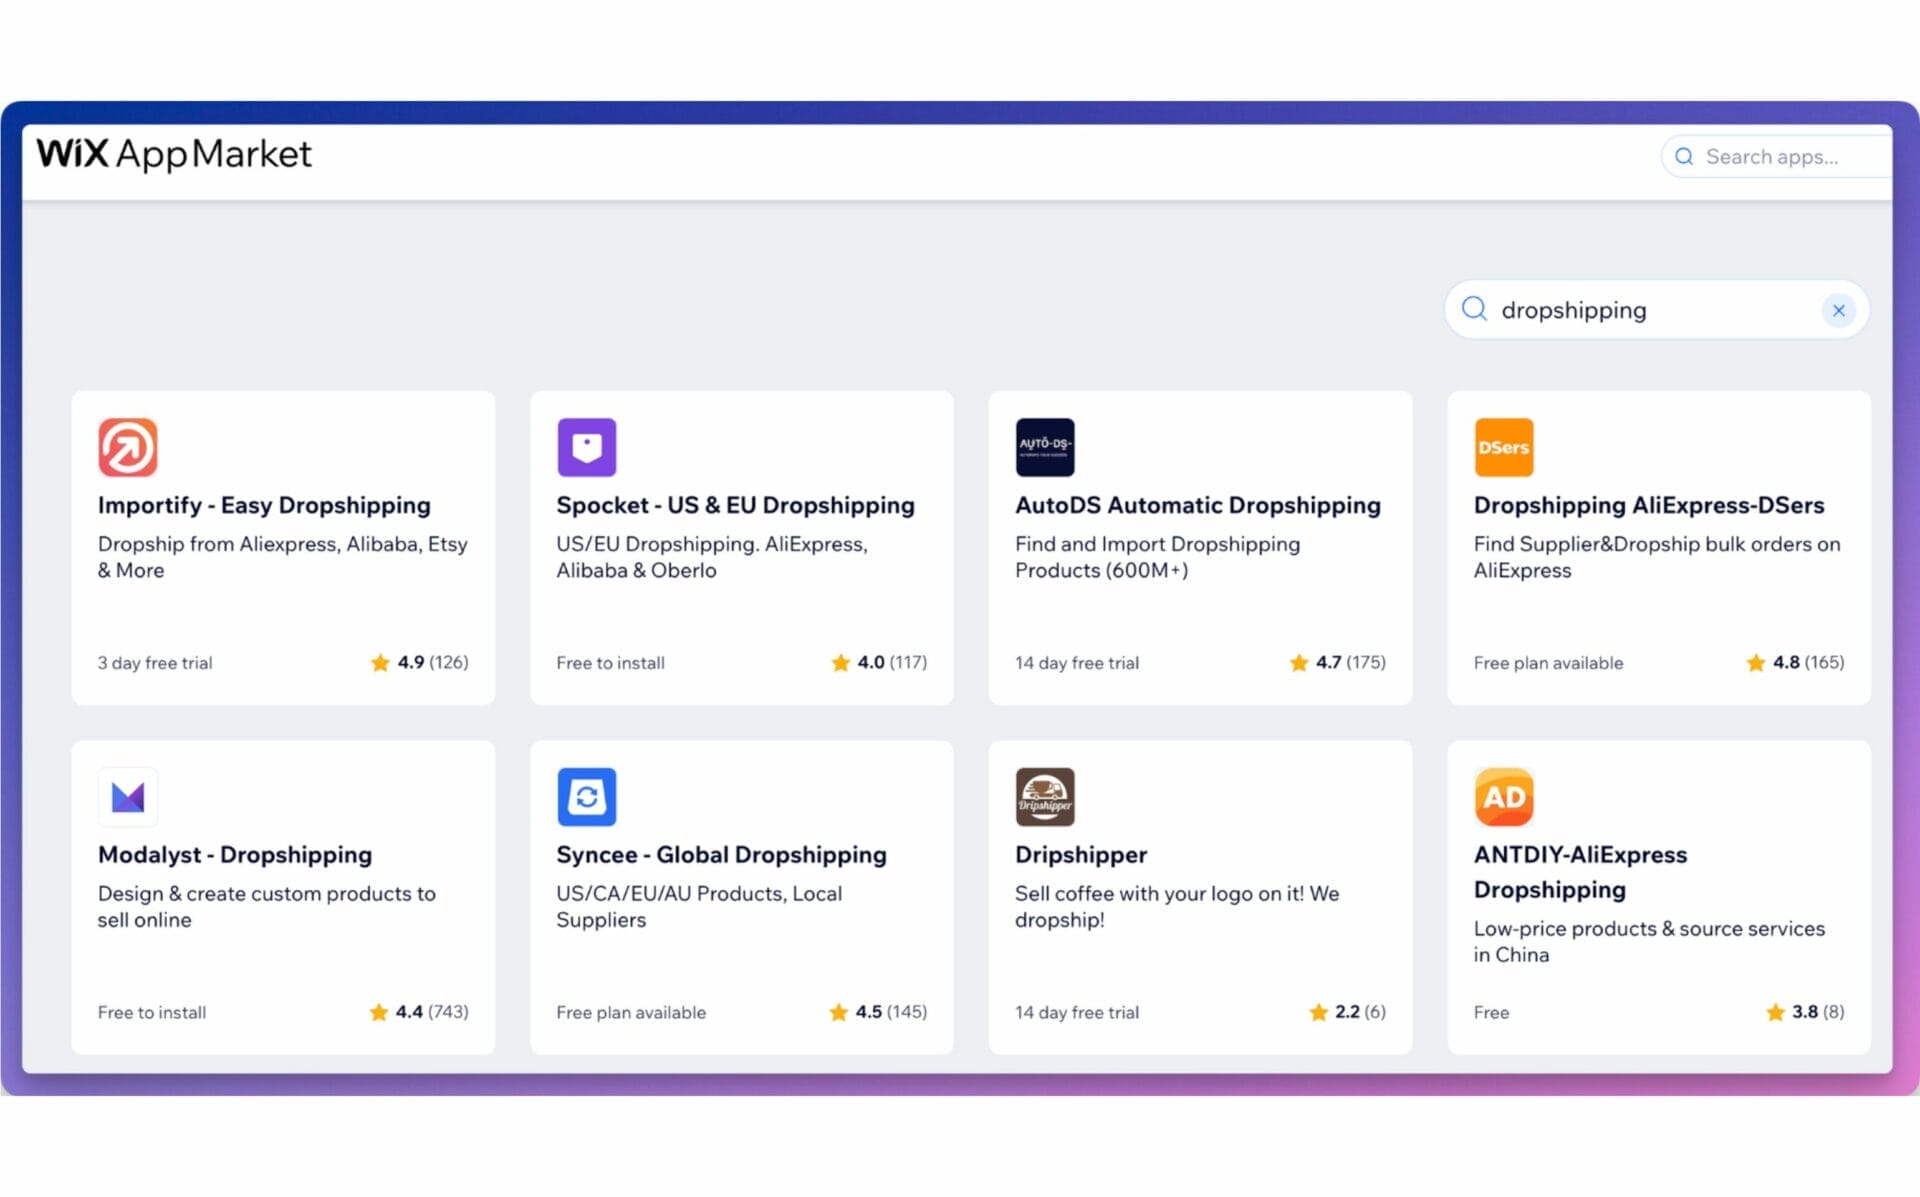This screenshot has height=1197, width=1920.
Task: Open the Dripshipper brown app icon
Action: pyautogui.click(x=1045, y=797)
